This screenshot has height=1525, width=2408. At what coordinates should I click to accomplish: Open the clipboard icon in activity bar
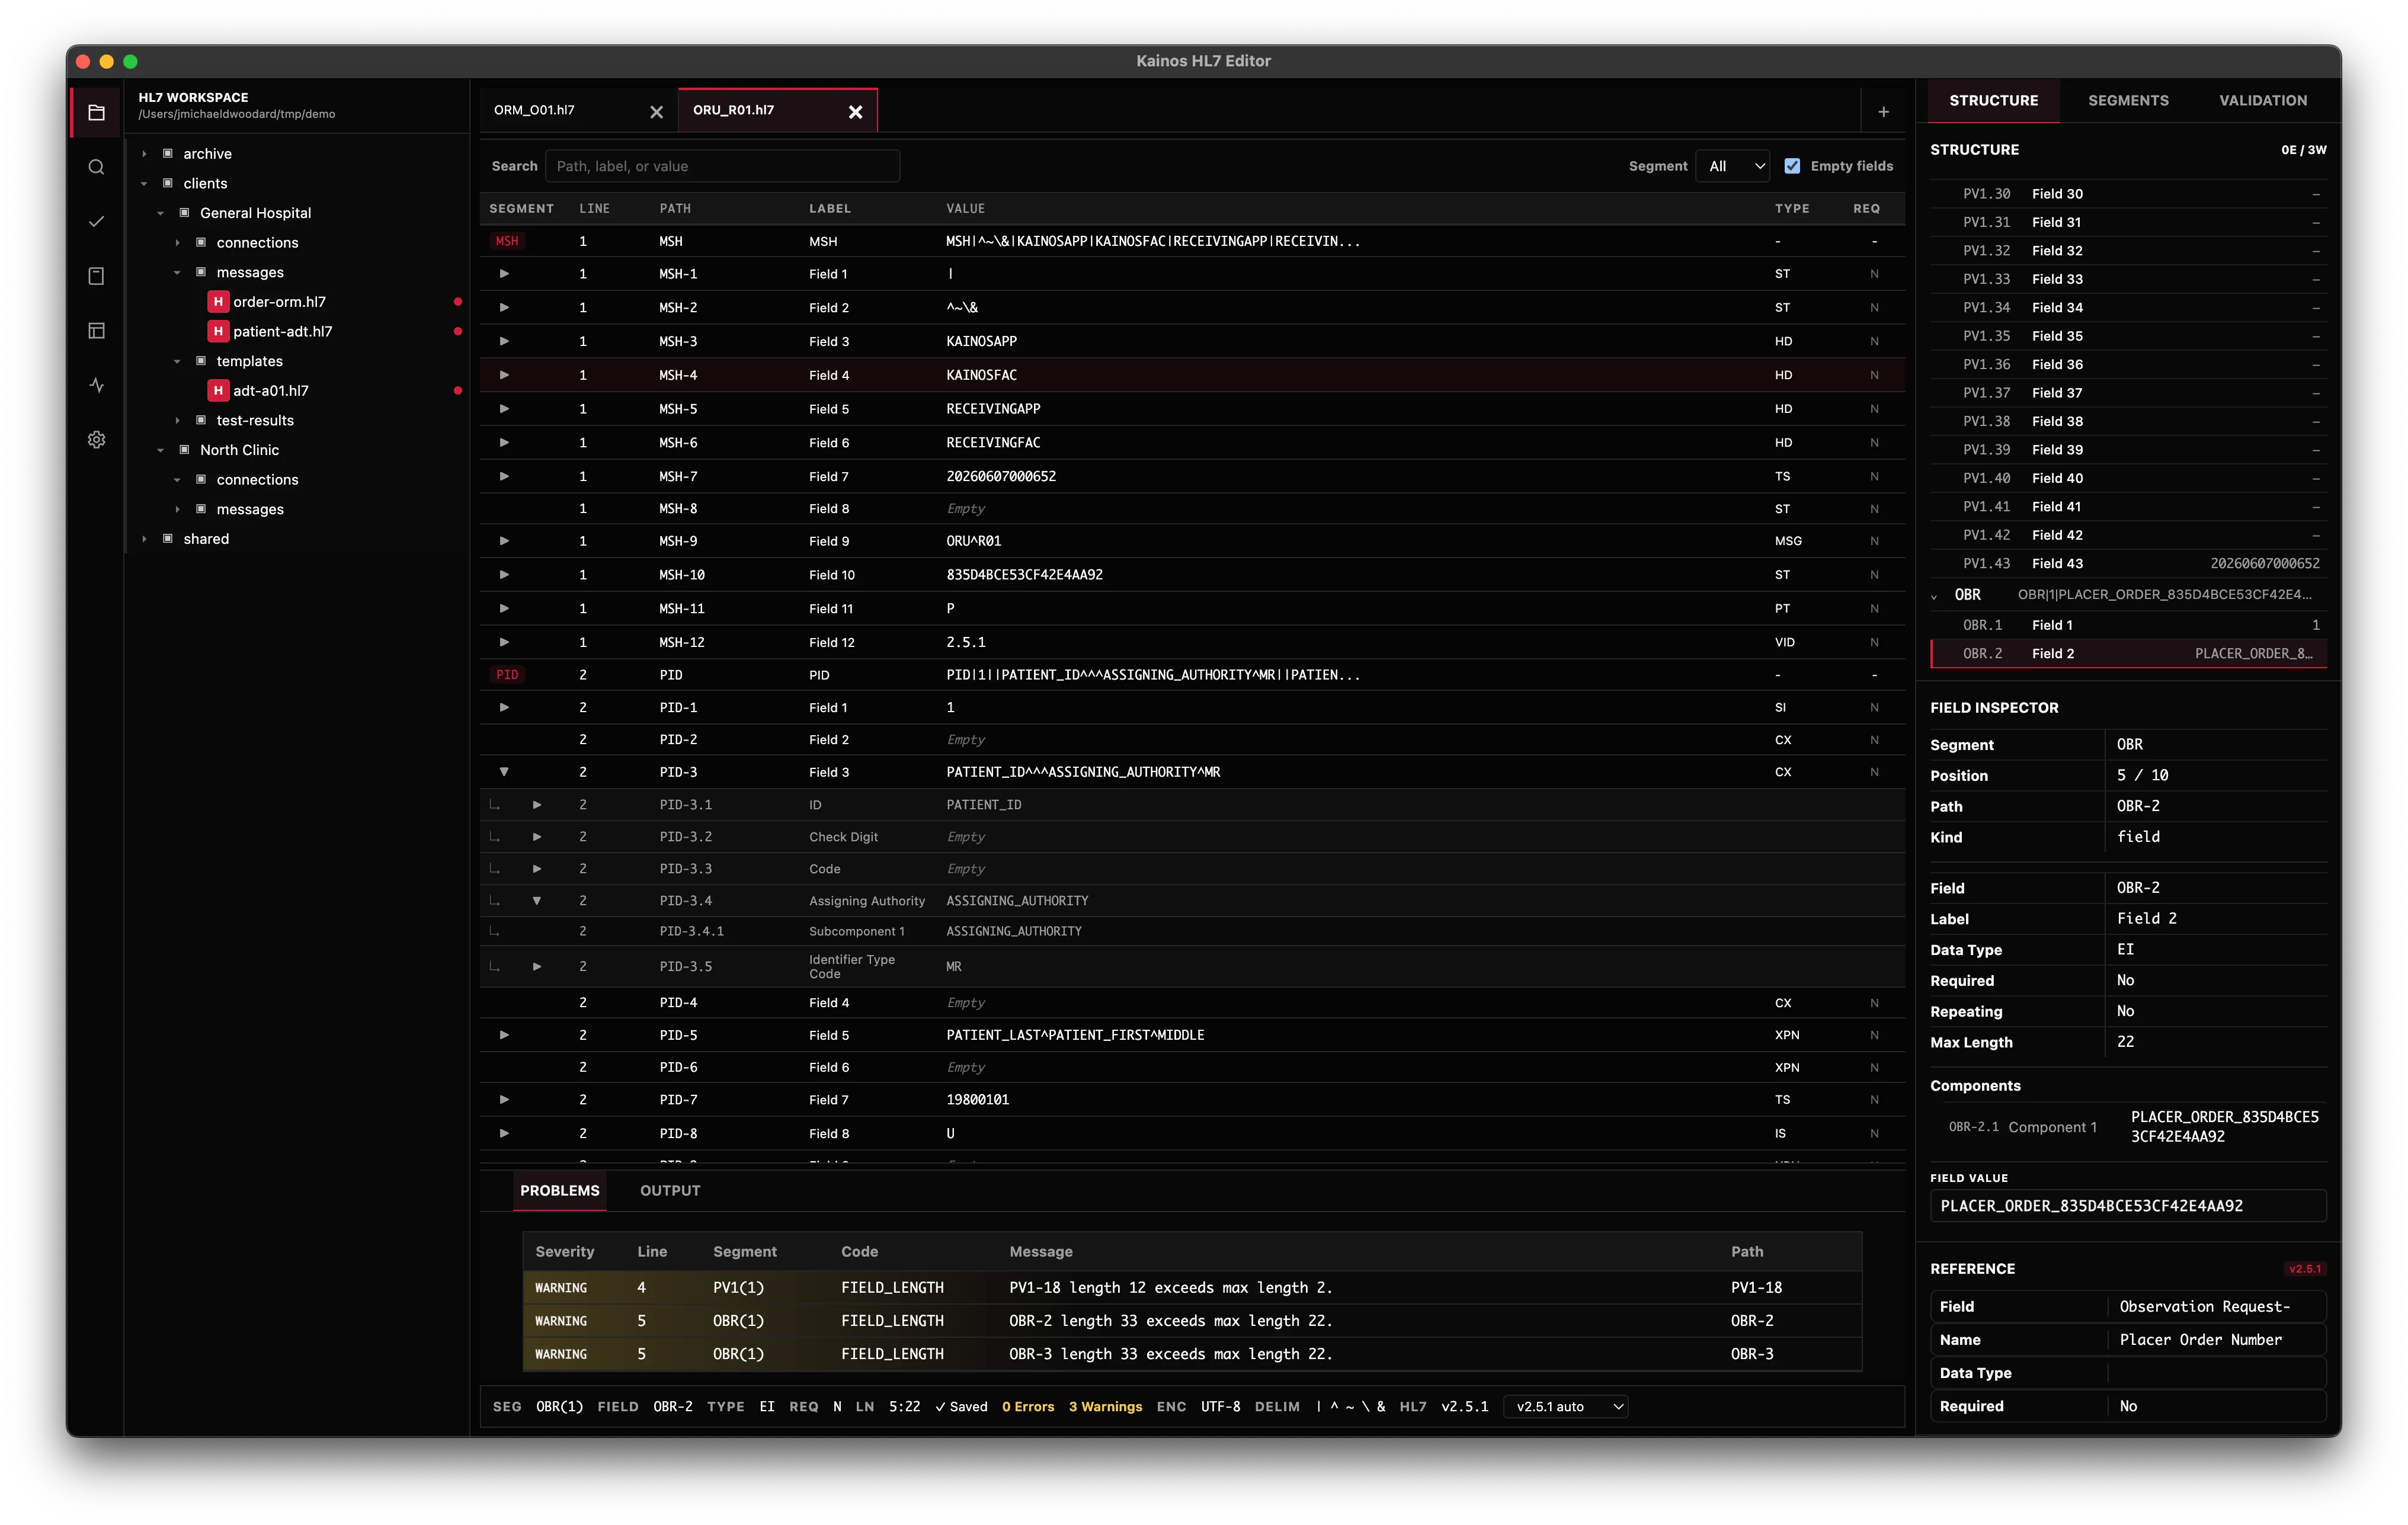click(96, 276)
